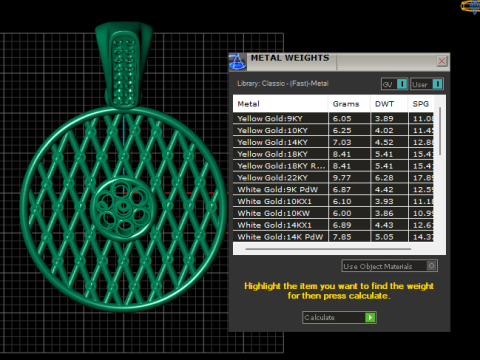Click the 6.28 DWT value

pos(384,178)
